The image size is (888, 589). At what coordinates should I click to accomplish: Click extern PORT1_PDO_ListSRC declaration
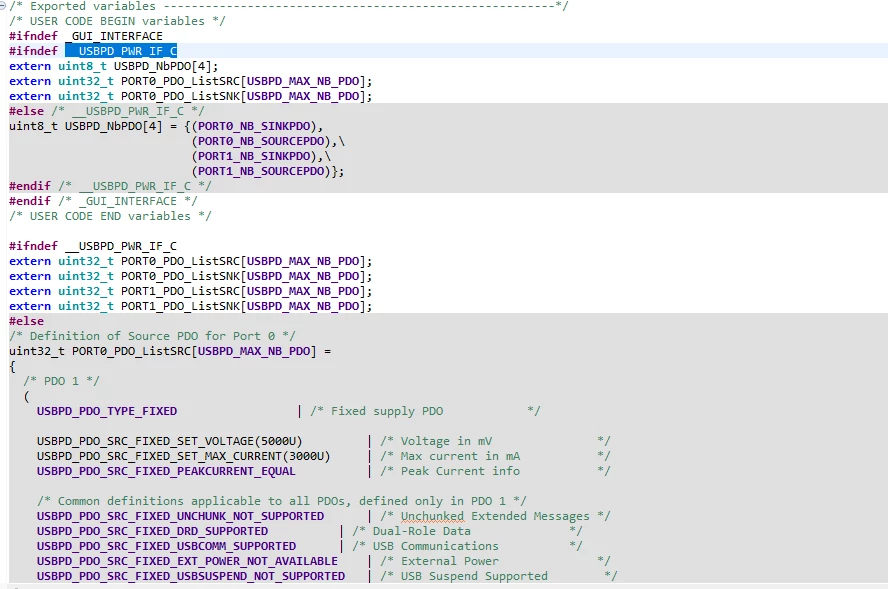click(191, 291)
